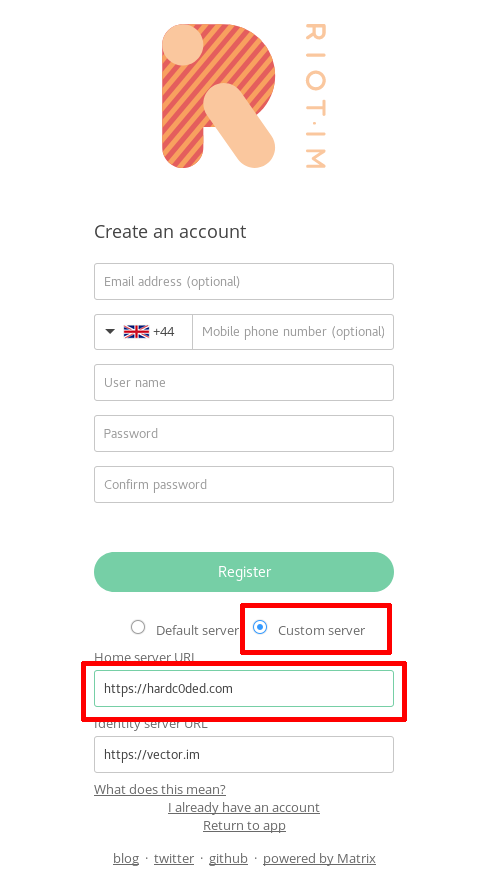Click the vertical RIOT.IM wordmark
The width and height of the screenshot is (486, 882).
tap(316, 96)
